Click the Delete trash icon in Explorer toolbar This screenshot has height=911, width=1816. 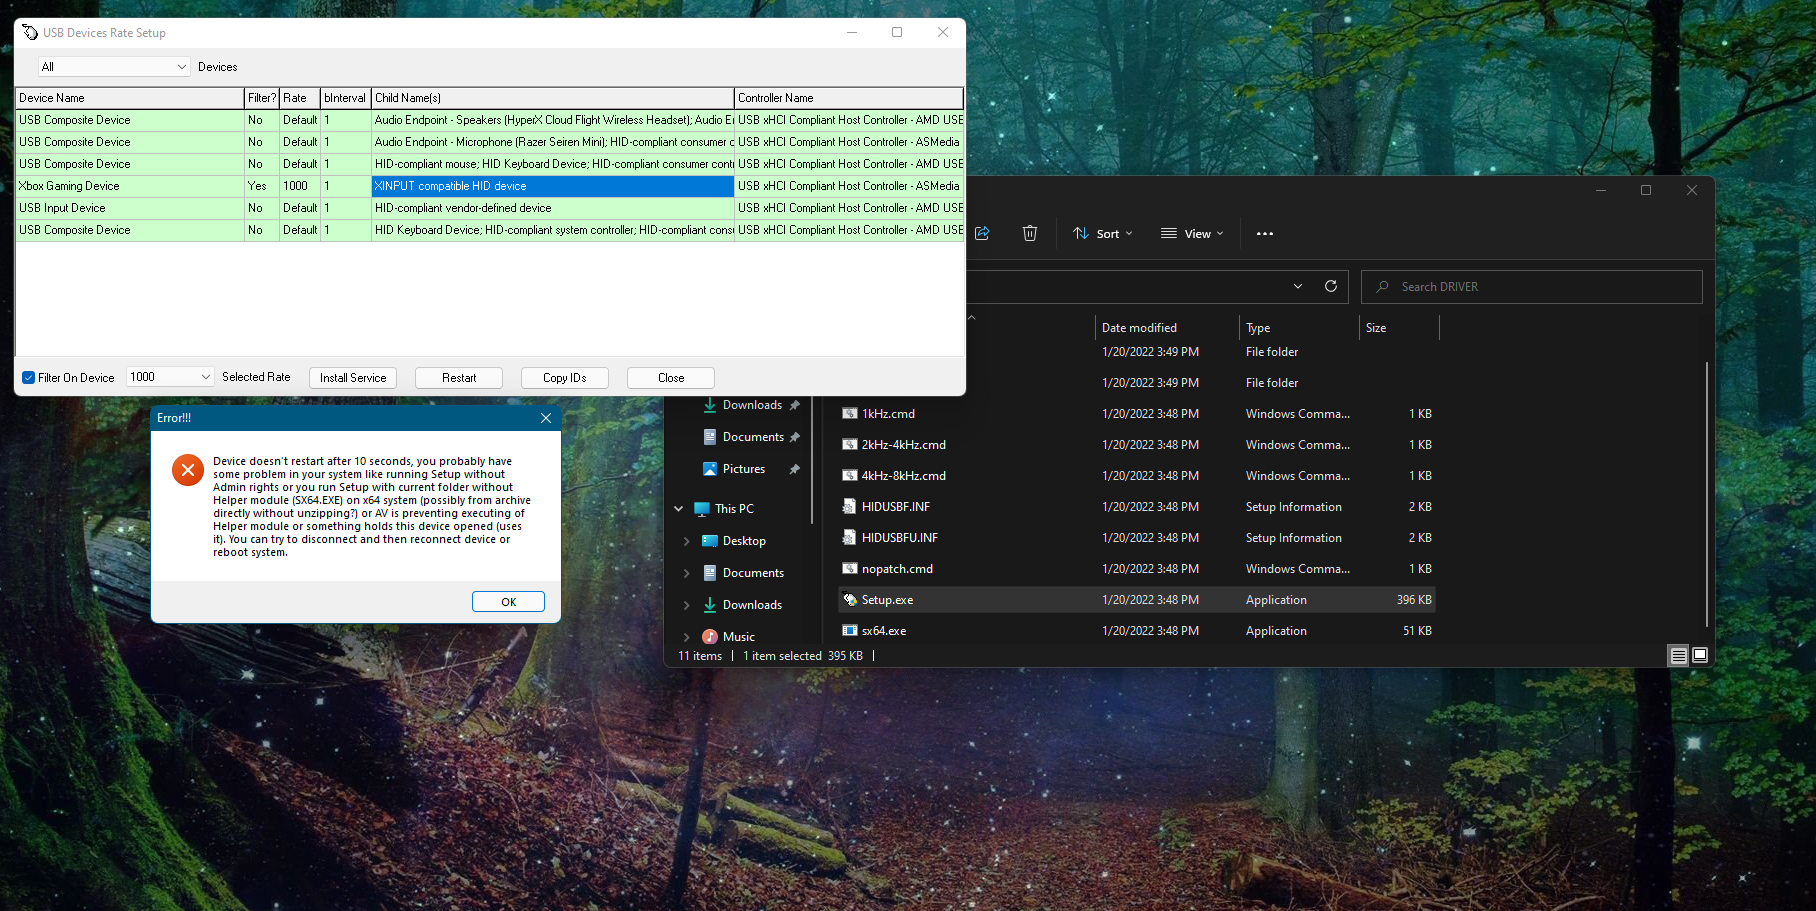1030,233
